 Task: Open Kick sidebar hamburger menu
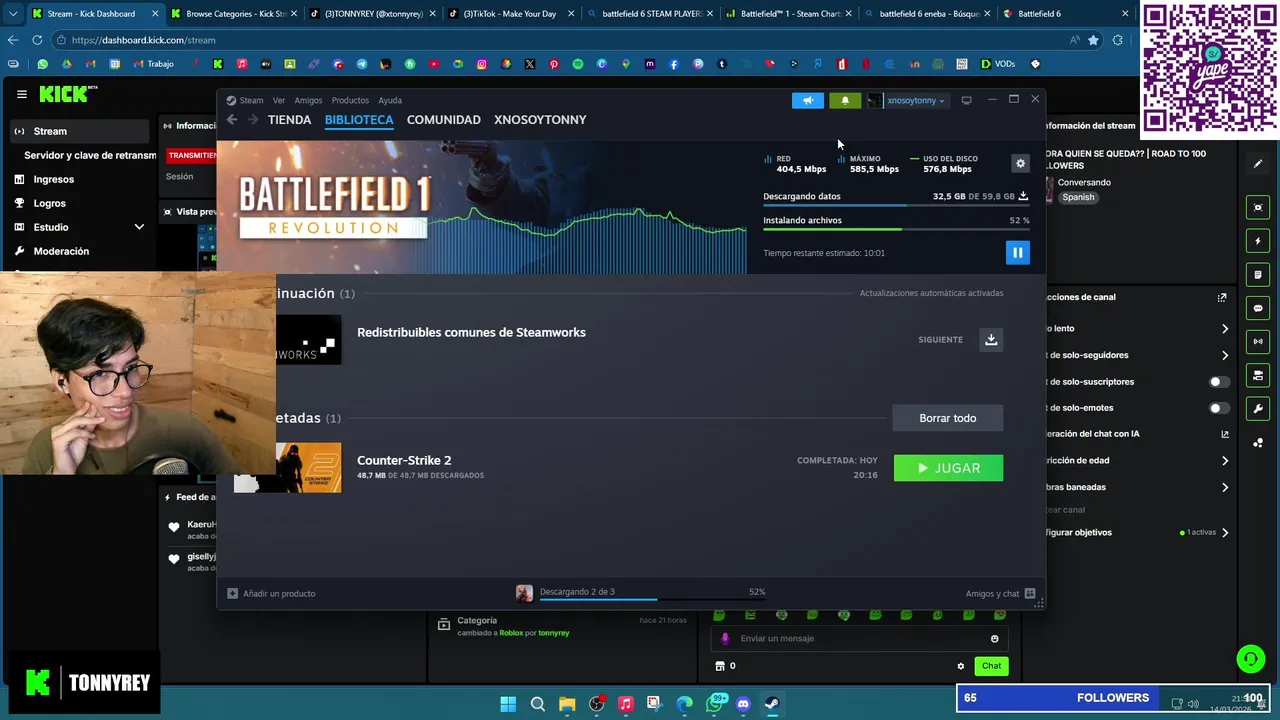(21, 94)
